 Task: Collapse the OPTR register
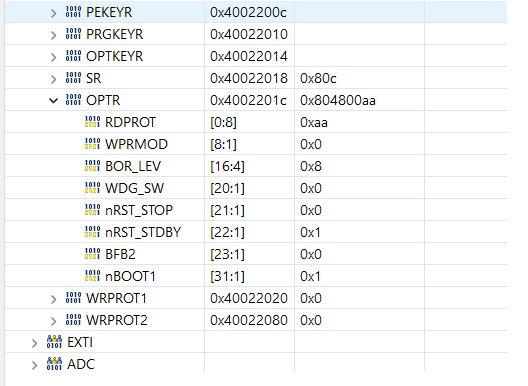[54, 100]
